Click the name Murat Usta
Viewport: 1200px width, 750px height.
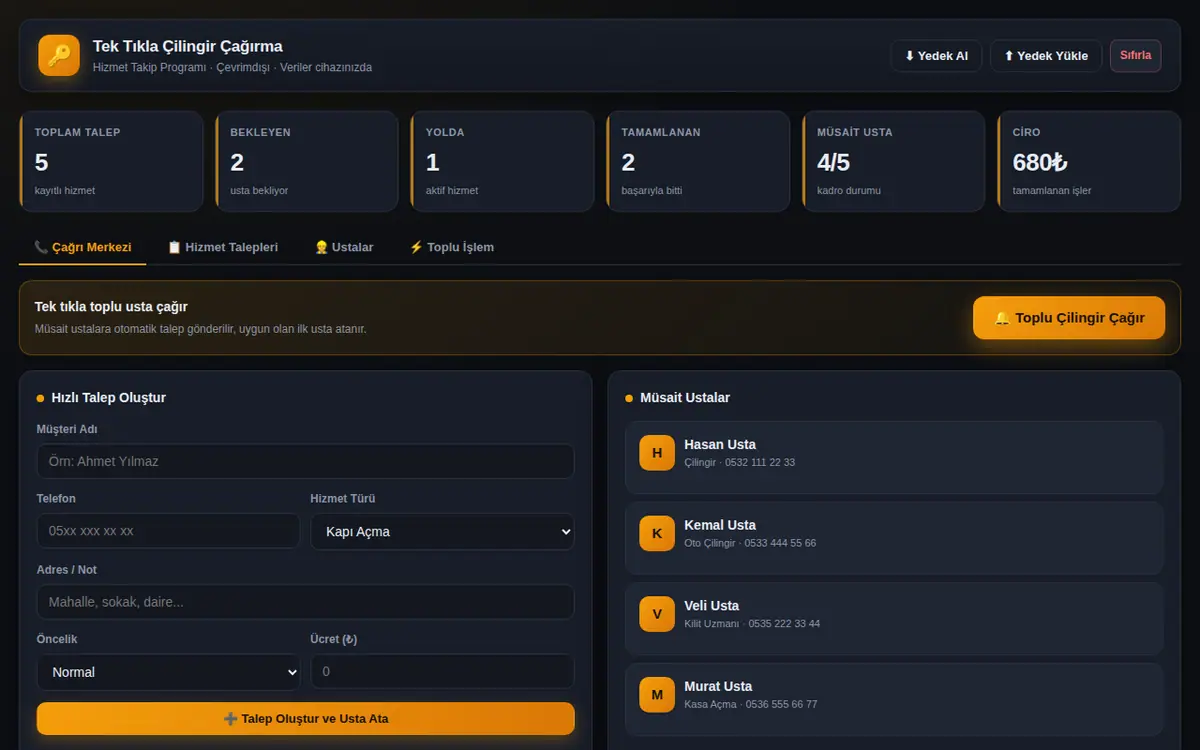(718, 687)
